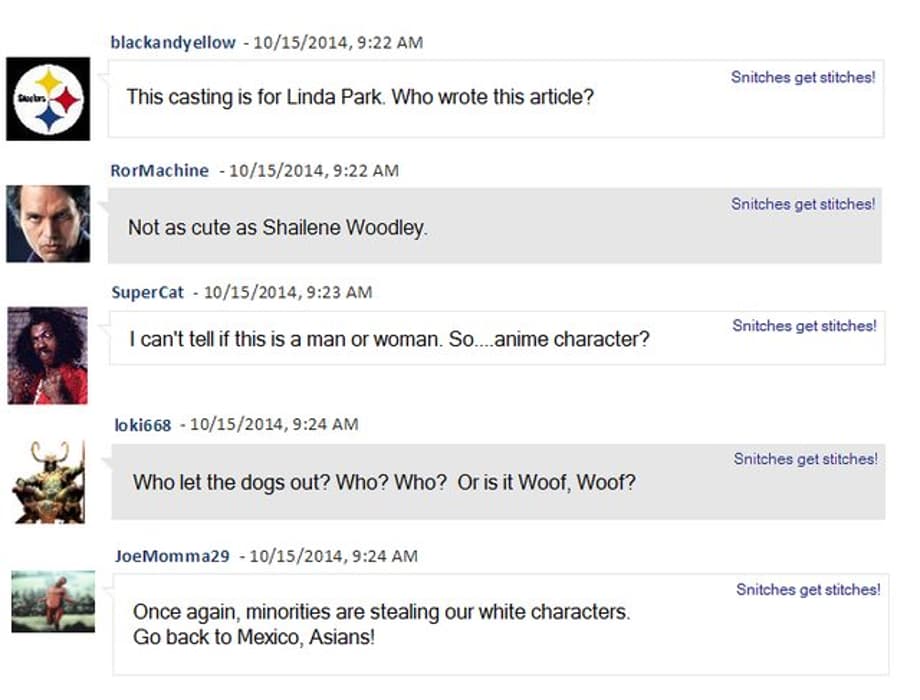
Task: Click the 9:22 AM timestamp on blackandyellow's post
Action: [339, 42]
